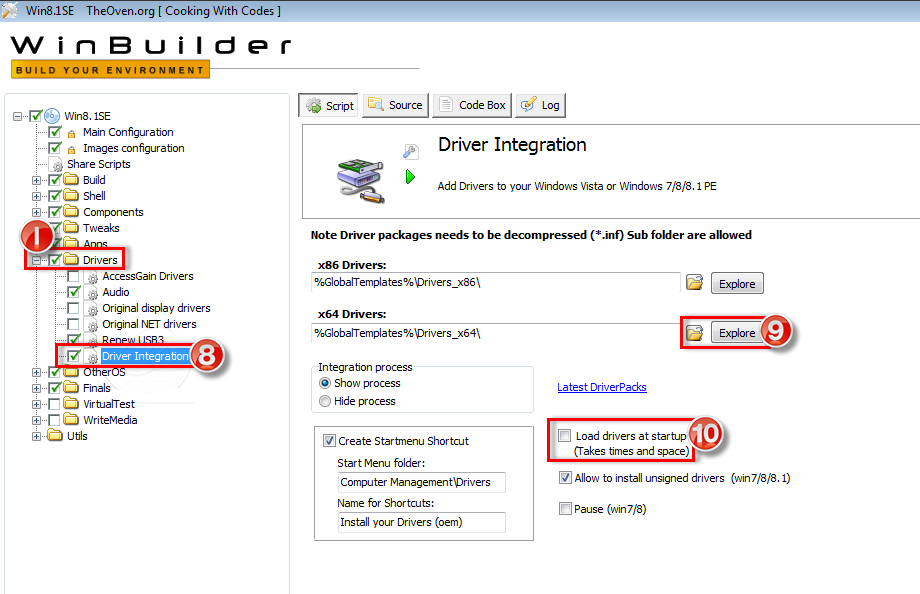Click the green play run-script icon
Viewport: 920px width, 594px height.
click(410, 176)
